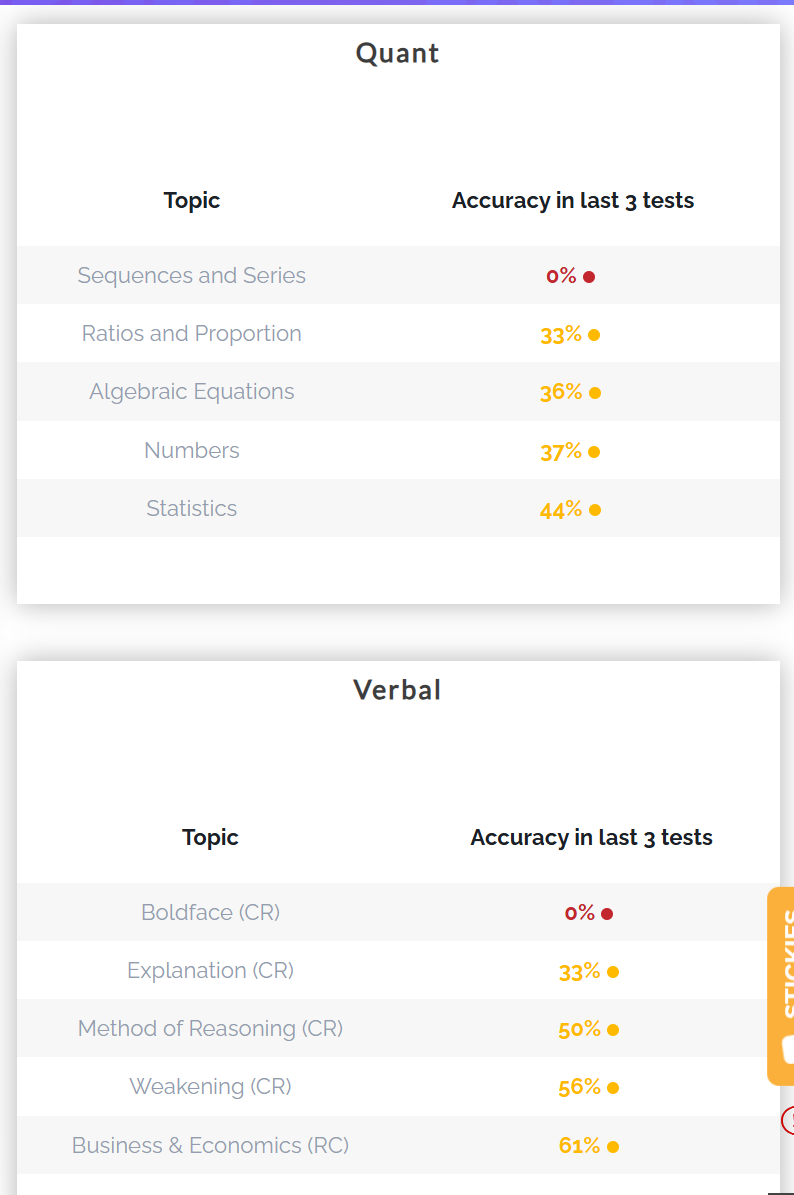
Task: Click the 44% accuracy value for Statistics
Action: point(560,509)
